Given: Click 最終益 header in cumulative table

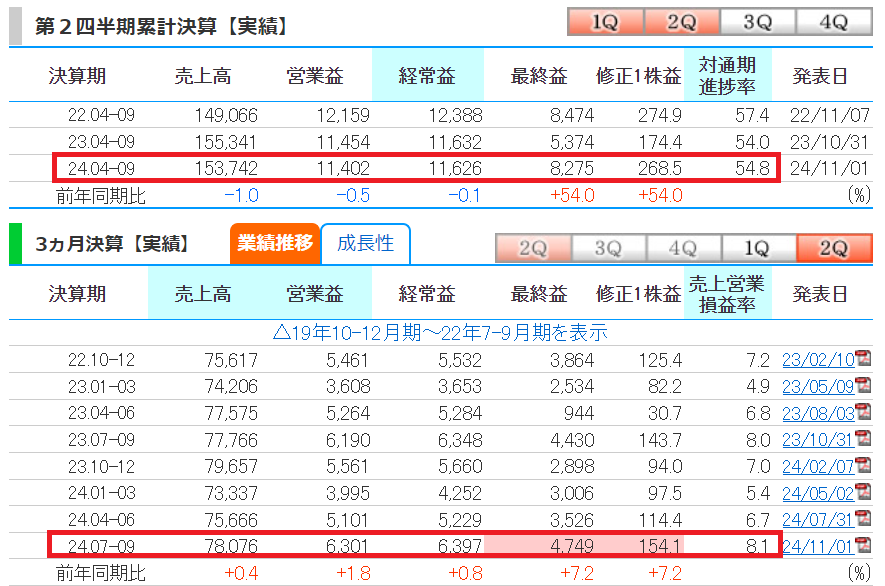Looking at the screenshot, I should point(539,76).
